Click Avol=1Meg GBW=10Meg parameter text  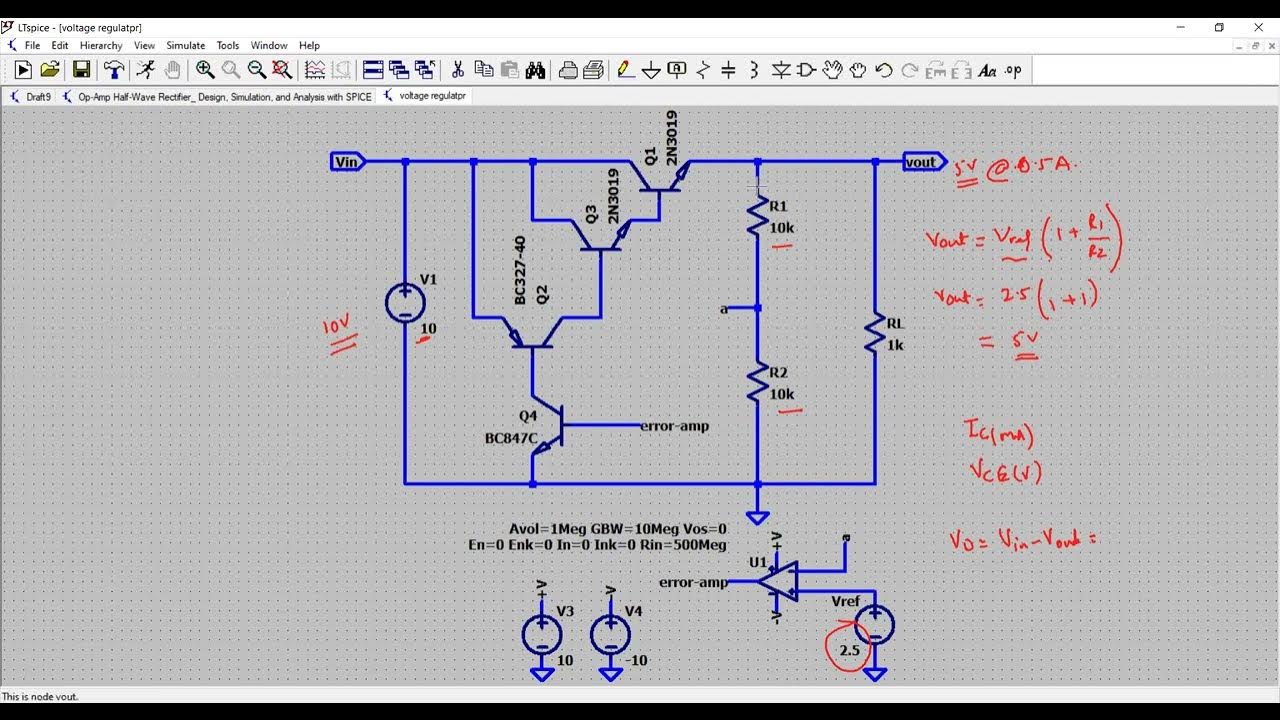tap(618, 529)
